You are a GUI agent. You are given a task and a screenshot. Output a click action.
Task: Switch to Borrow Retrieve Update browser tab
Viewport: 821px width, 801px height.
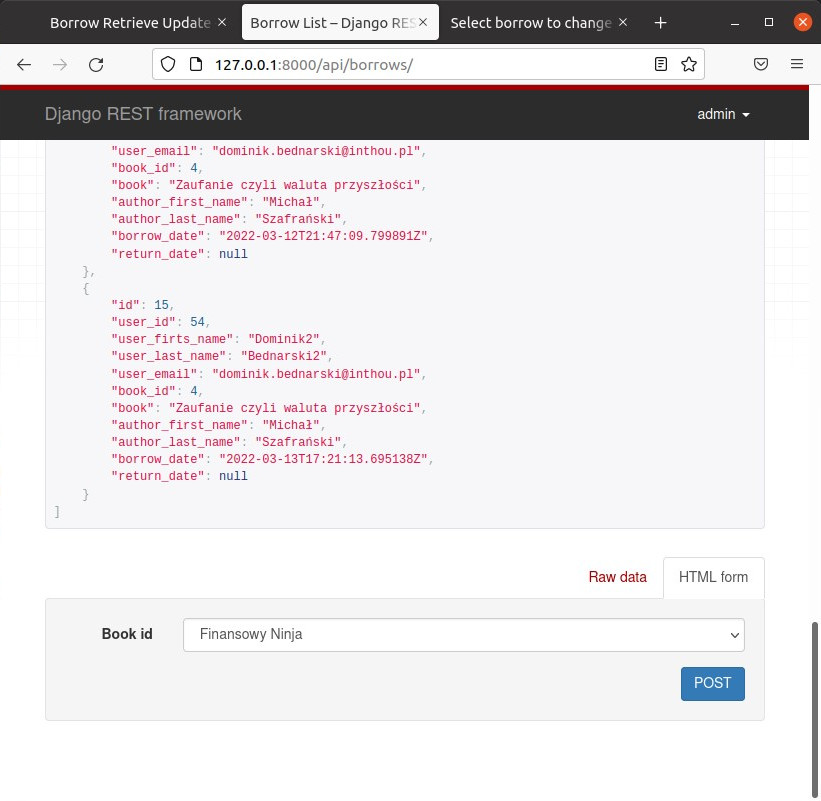(x=128, y=22)
